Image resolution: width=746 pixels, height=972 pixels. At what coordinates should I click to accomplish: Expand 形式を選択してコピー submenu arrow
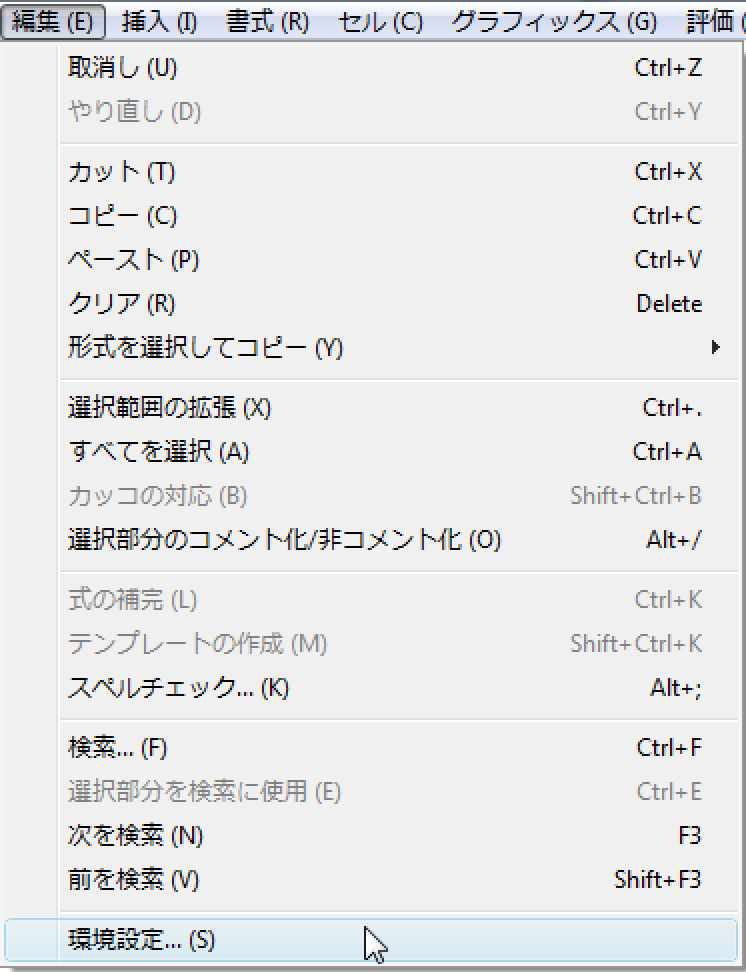[x=716, y=347]
